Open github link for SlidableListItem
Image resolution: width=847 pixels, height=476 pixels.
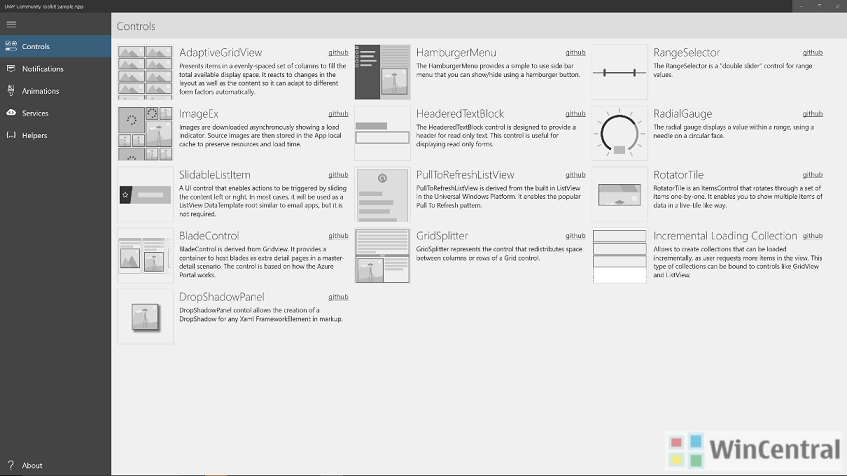[338, 175]
